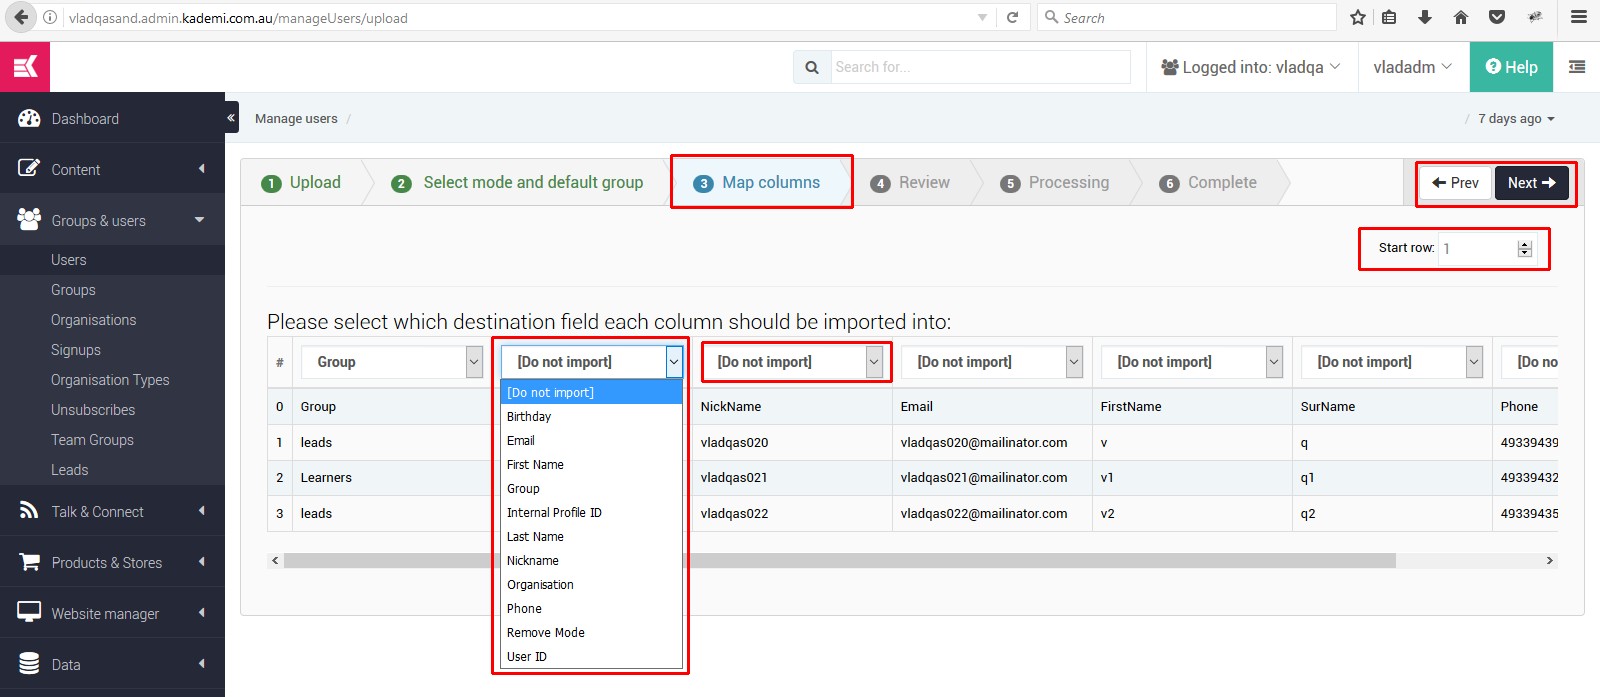Go to Select mode and default group step
This screenshot has height=697, width=1600.
518,182
